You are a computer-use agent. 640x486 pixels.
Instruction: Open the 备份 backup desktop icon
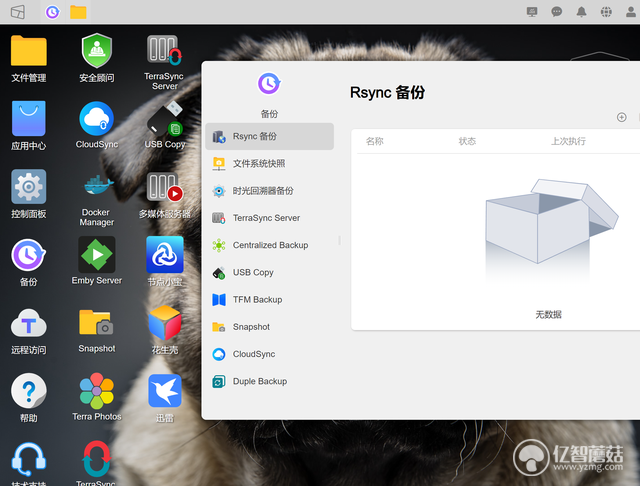[29, 255]
